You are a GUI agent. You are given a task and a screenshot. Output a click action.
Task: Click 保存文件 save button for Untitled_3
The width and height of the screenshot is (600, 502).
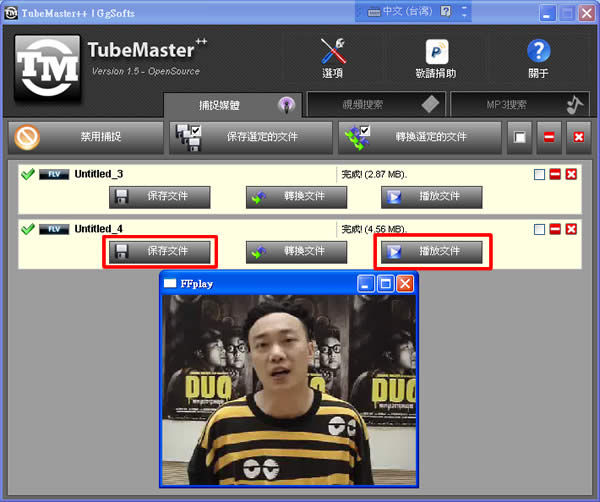pyautogui.click(x=160, y=197)
